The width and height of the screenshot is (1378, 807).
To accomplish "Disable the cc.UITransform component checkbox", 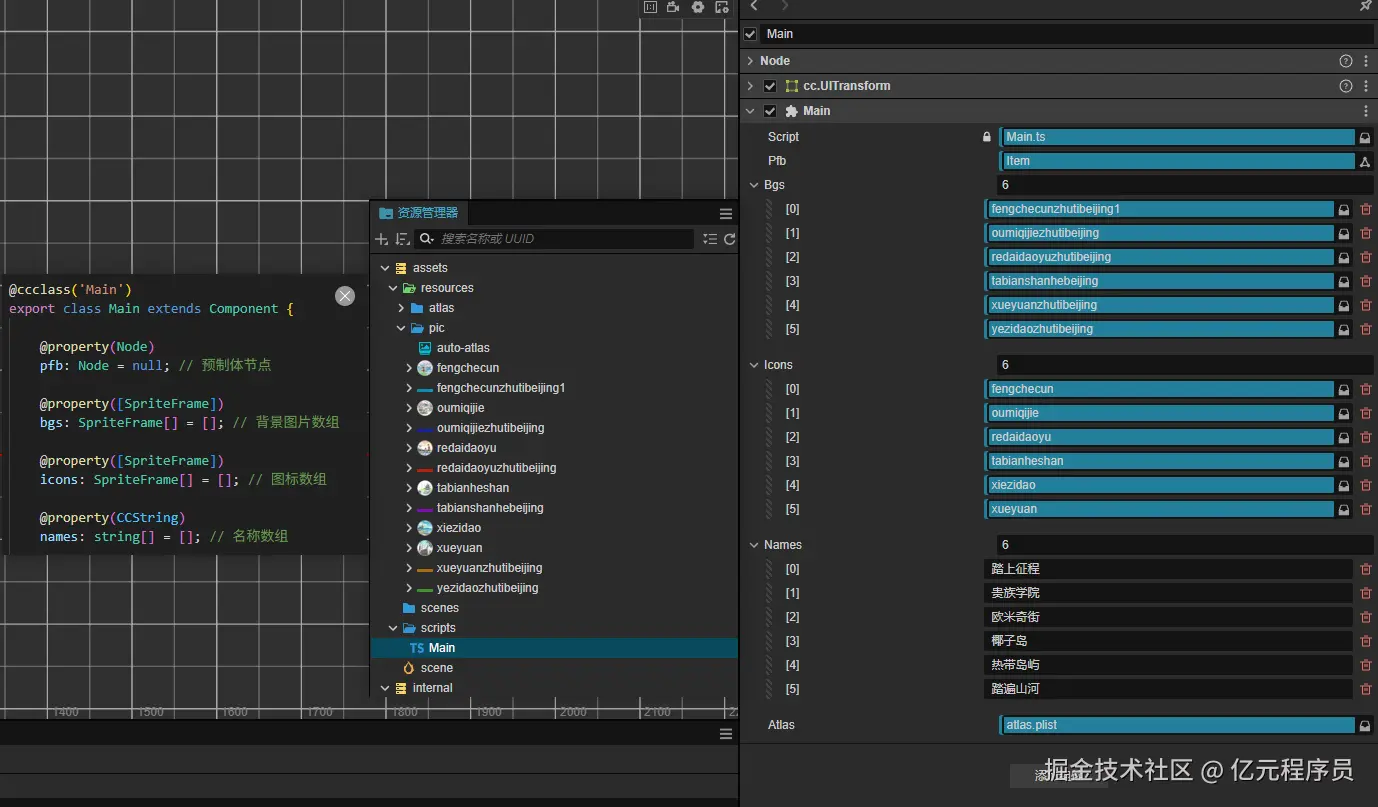I will pyautogui.click(x=770, y=86).
